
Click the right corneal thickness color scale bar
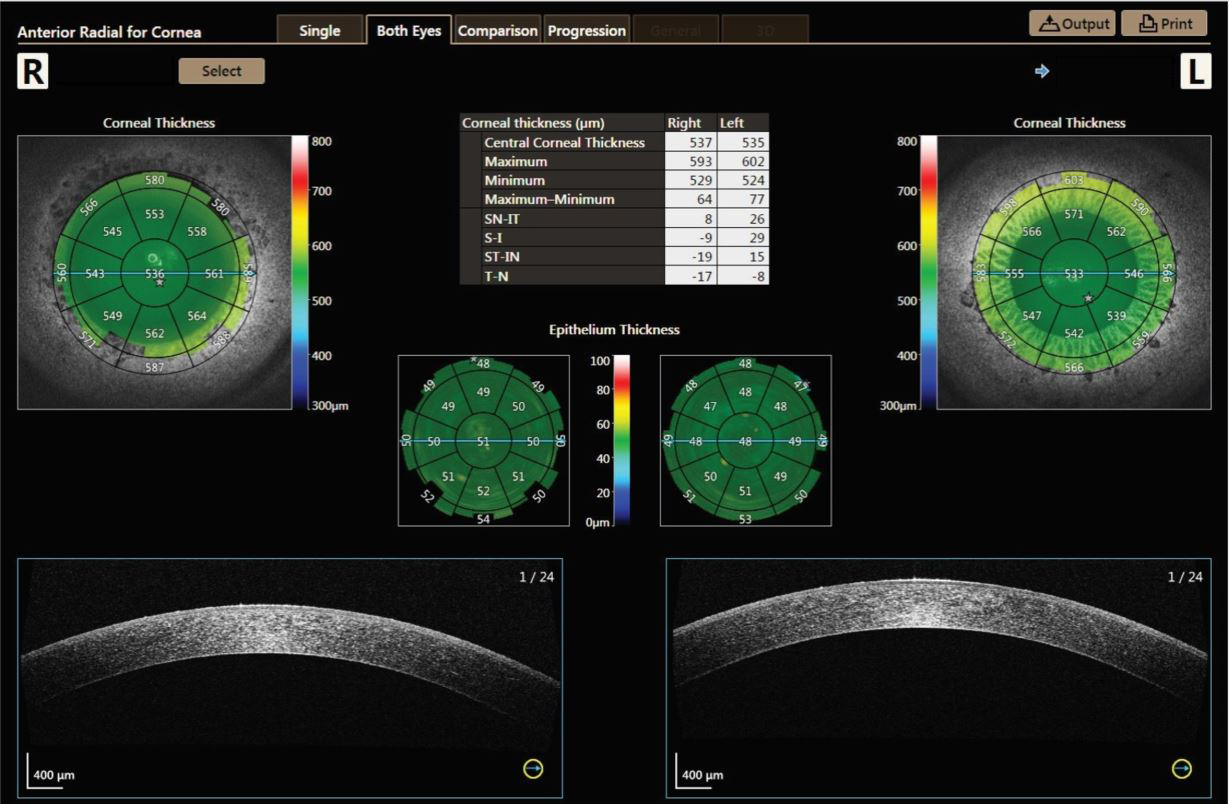tap(301, 272)
